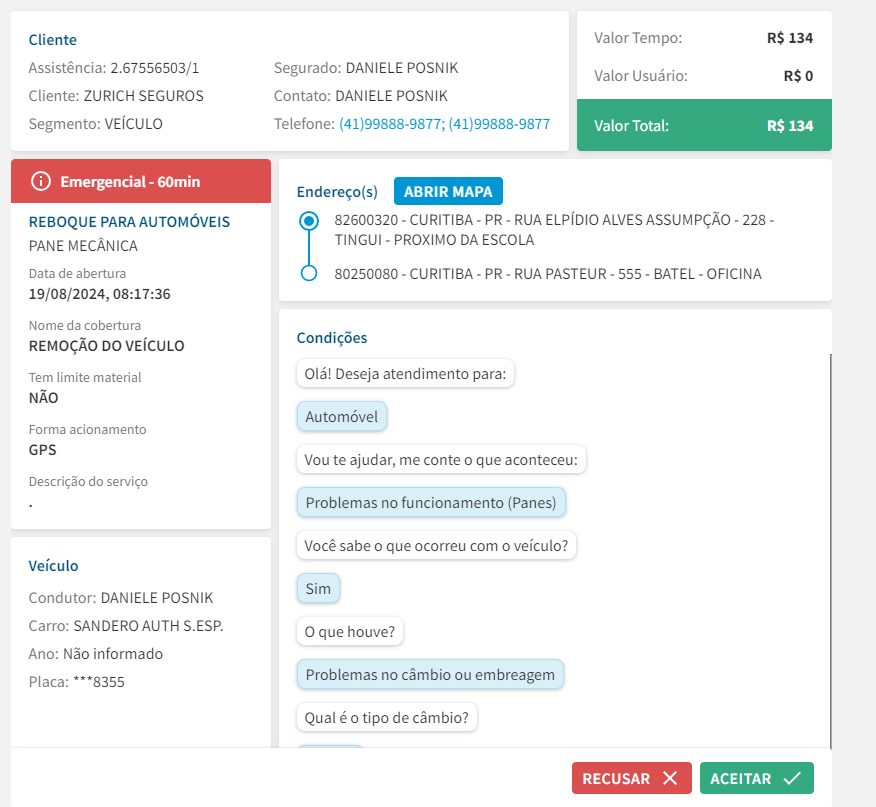Click Problemas no câmbio ou embreagem bubble
Screen dimensions: 876x807
pyautogui.click(x=430, y=675)
